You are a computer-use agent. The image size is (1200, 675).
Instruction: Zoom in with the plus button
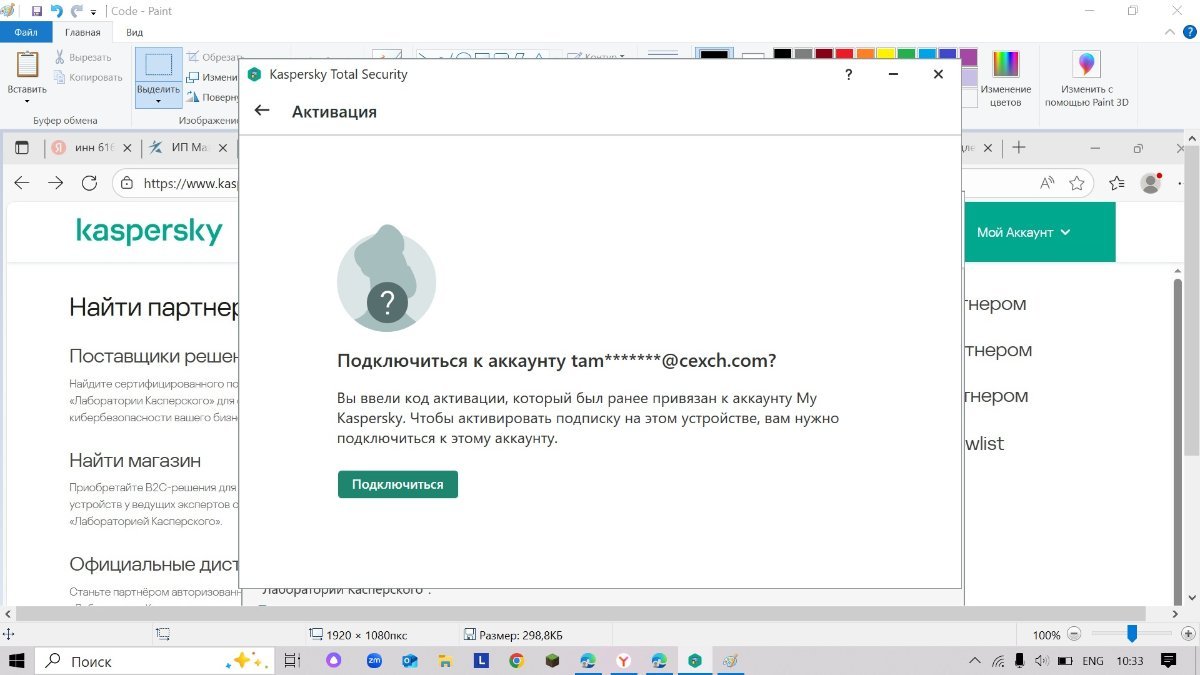[1186, 634]
